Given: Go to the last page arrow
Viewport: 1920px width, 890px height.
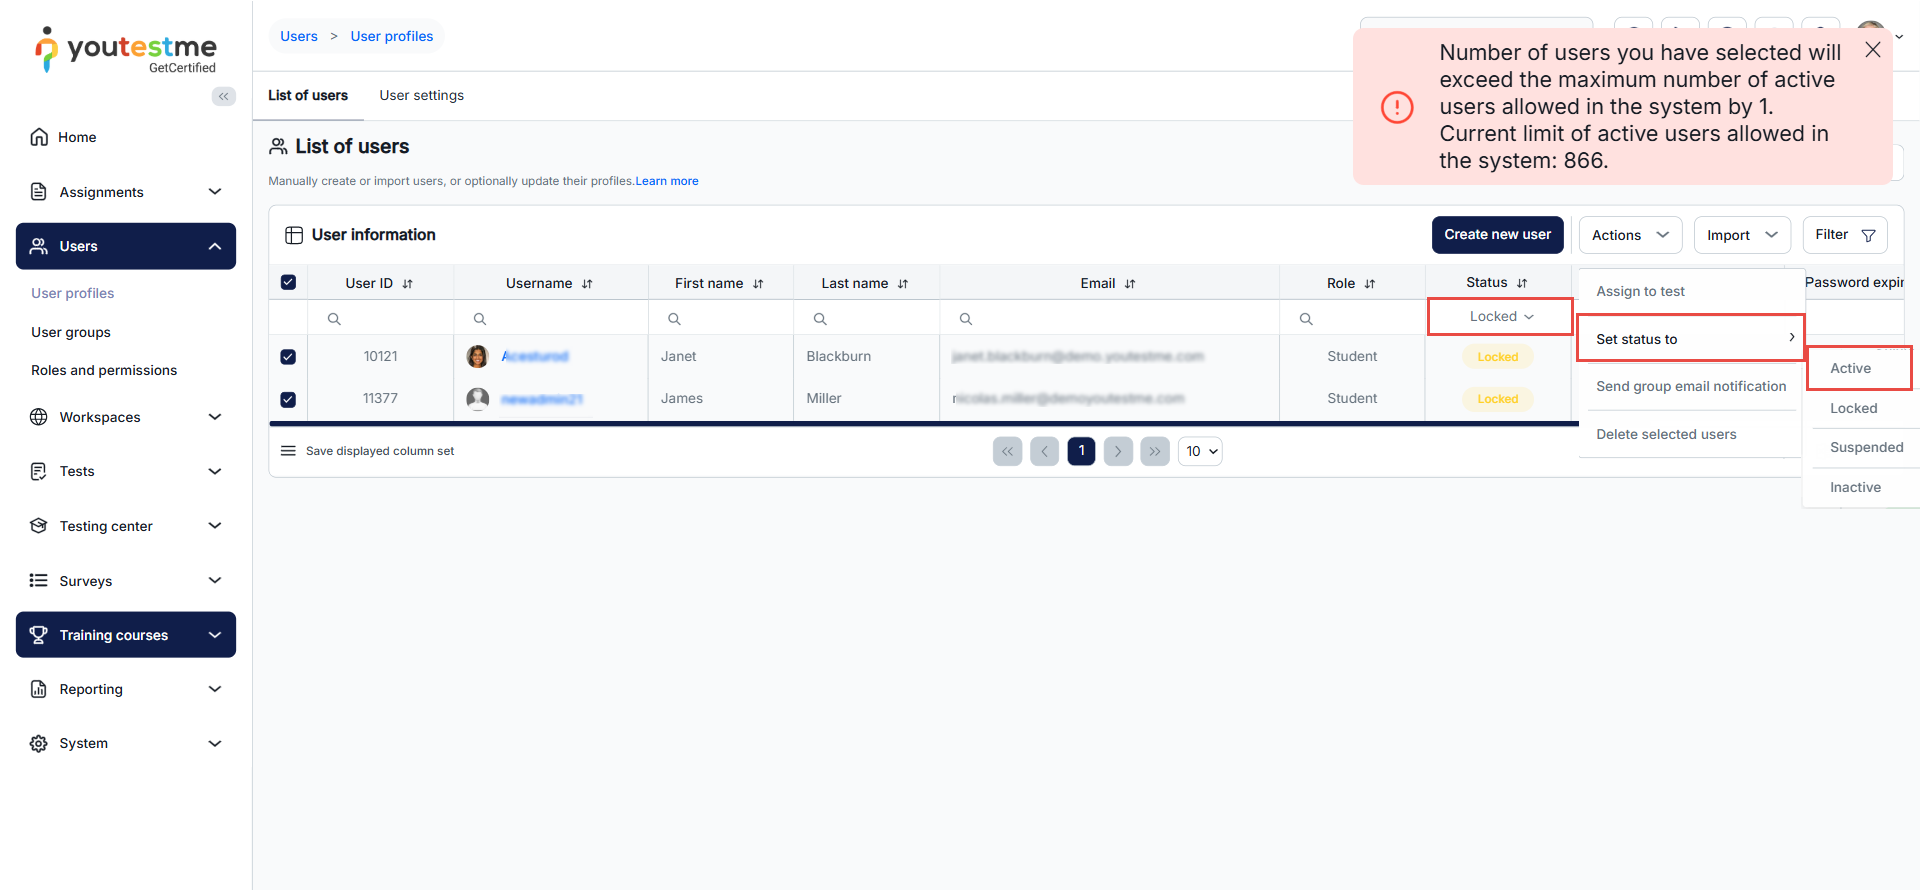Looking at the screenshot, I should tap(1154, 451).
